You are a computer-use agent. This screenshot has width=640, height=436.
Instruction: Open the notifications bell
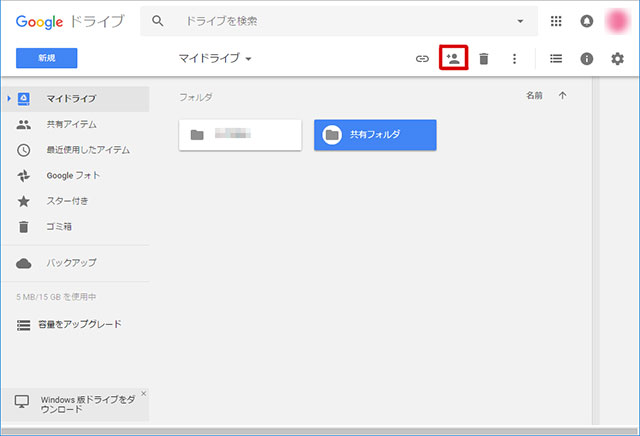click(587, 21)
